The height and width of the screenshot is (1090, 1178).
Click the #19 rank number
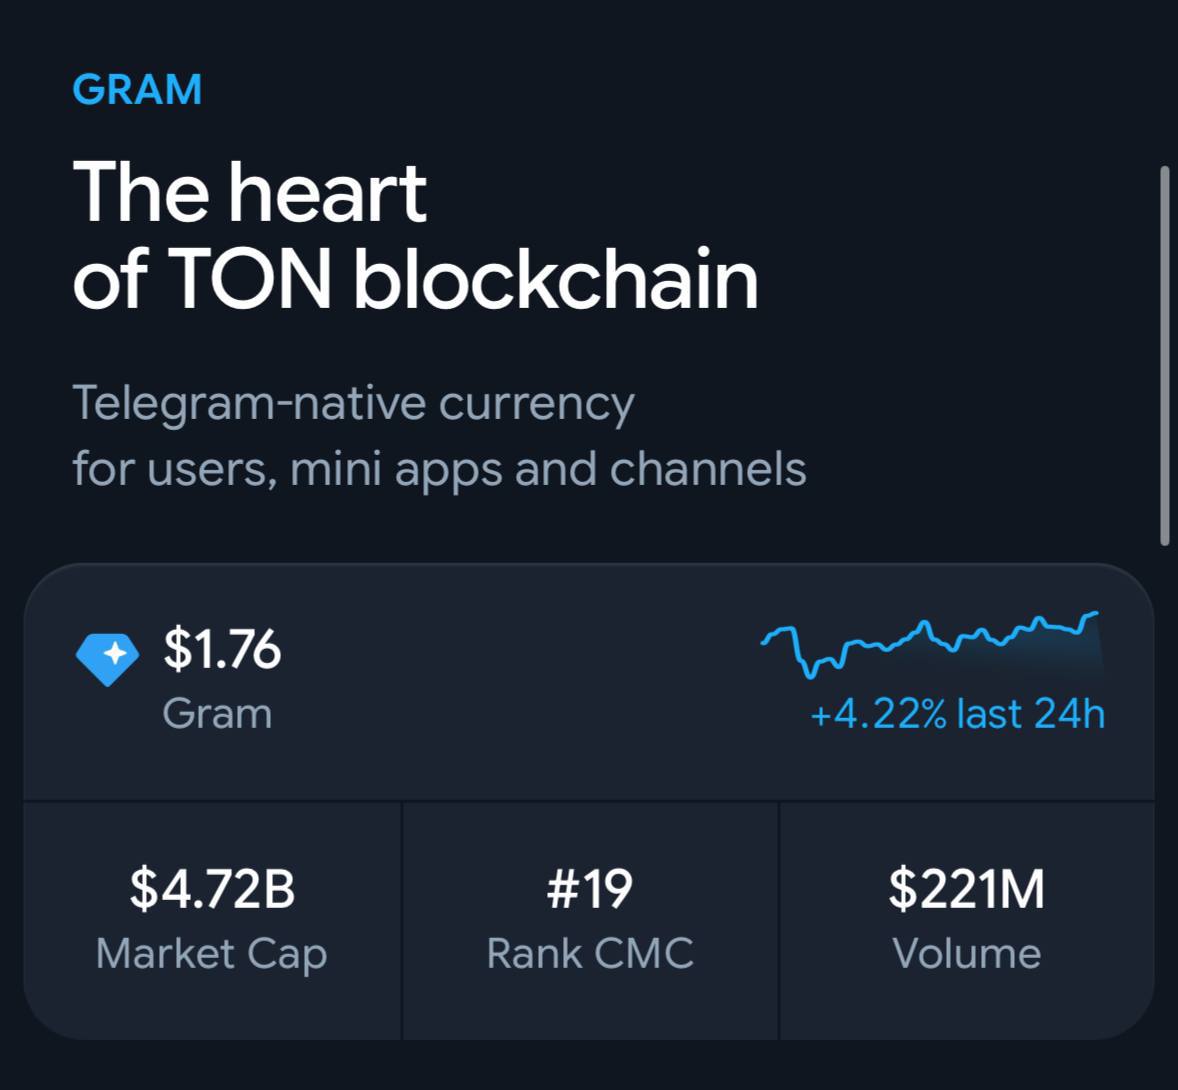pos(590,889)
